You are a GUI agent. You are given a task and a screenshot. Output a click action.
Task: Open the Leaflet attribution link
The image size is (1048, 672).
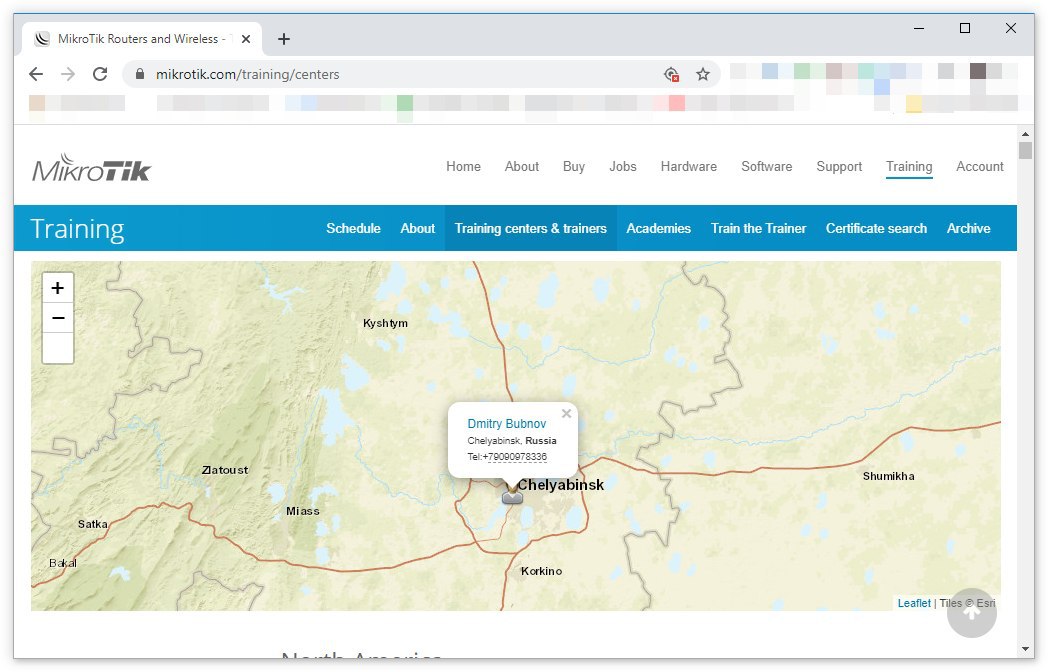(914, 603)
